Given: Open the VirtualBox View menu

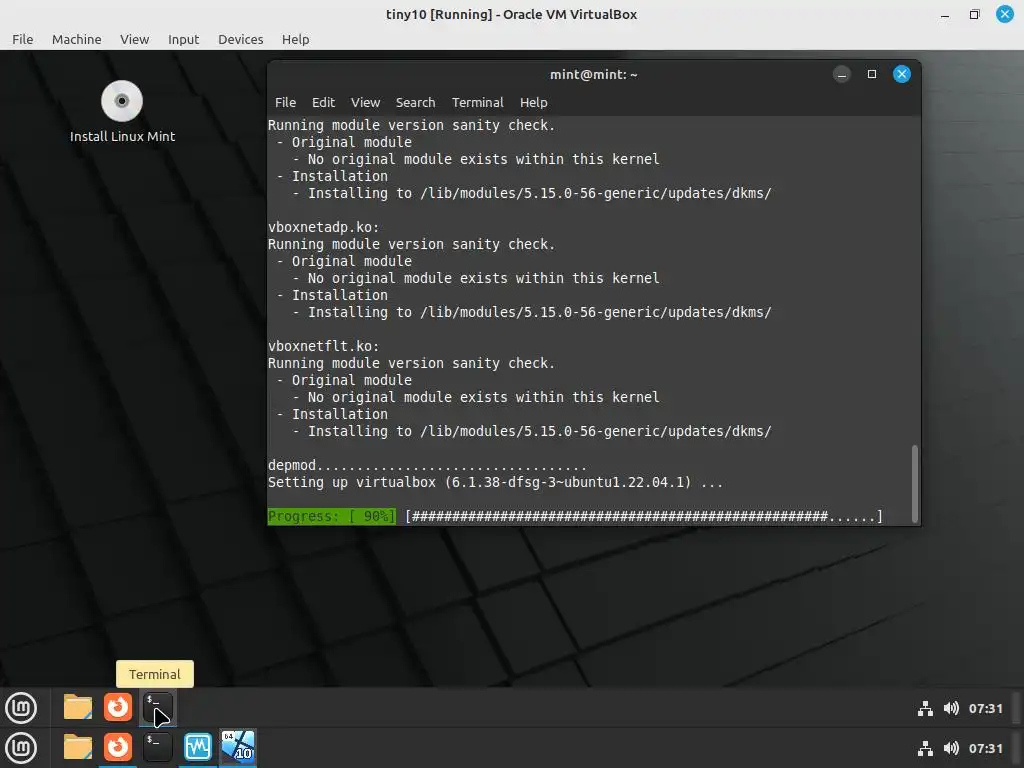Looking at the screenshot, I should [135, 39].
